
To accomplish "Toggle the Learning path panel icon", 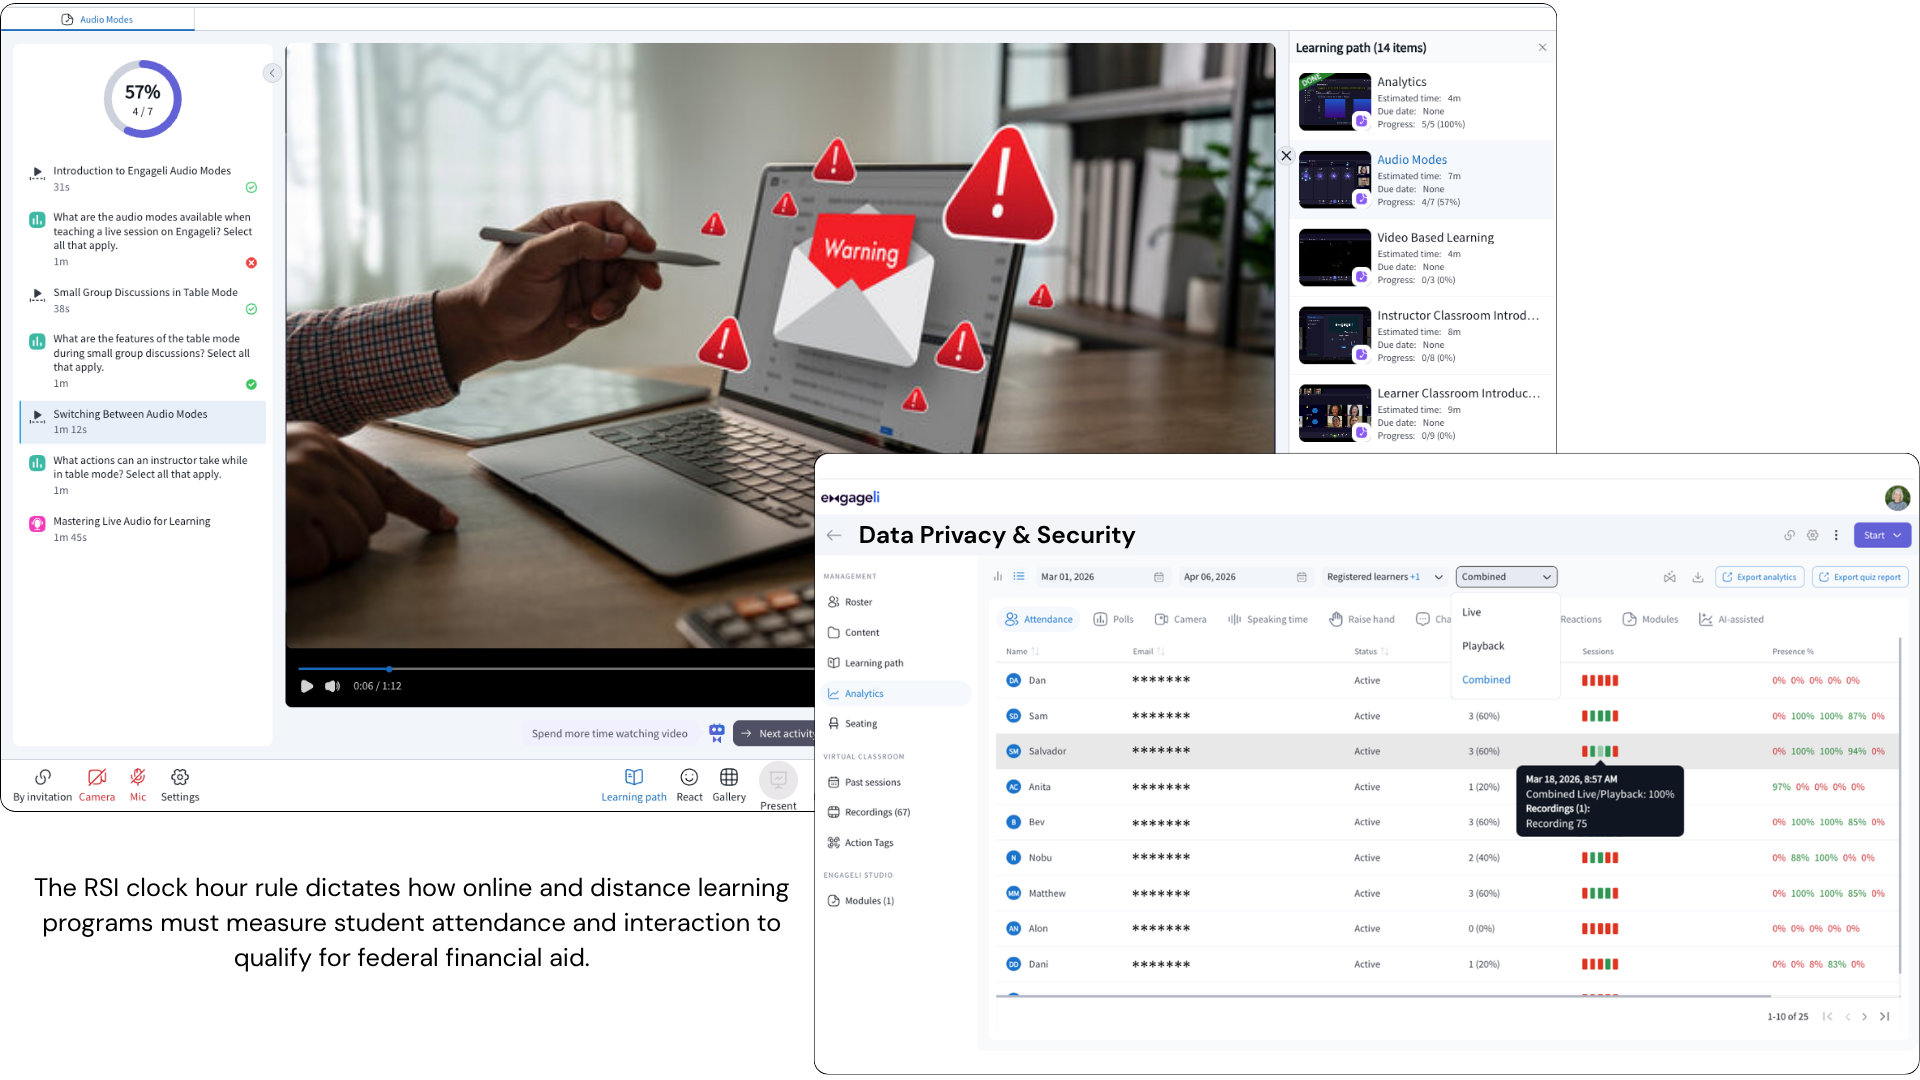I will point(634,777).
